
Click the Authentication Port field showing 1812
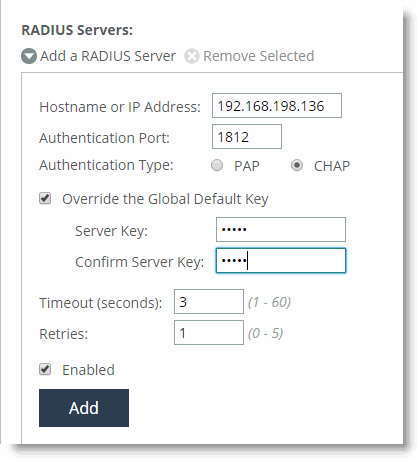click(247, 137)
